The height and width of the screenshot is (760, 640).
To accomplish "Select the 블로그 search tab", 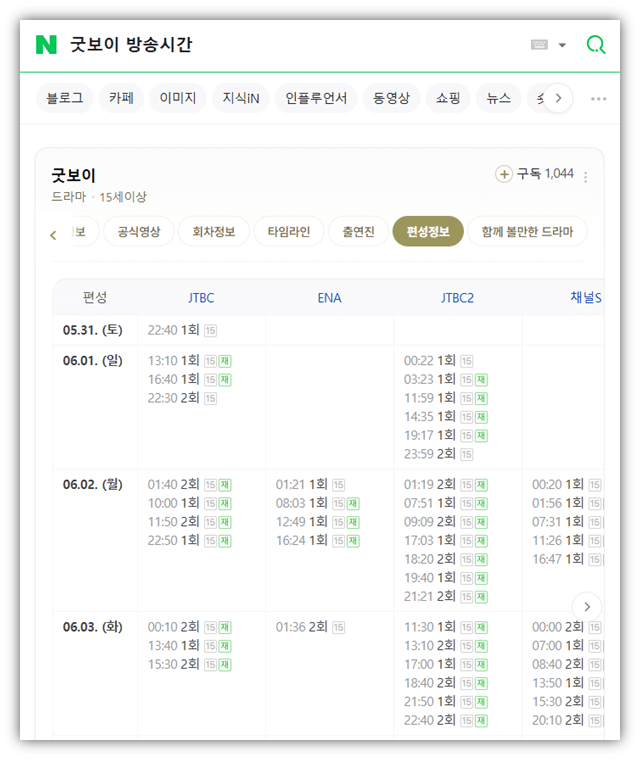I will 64,98.
